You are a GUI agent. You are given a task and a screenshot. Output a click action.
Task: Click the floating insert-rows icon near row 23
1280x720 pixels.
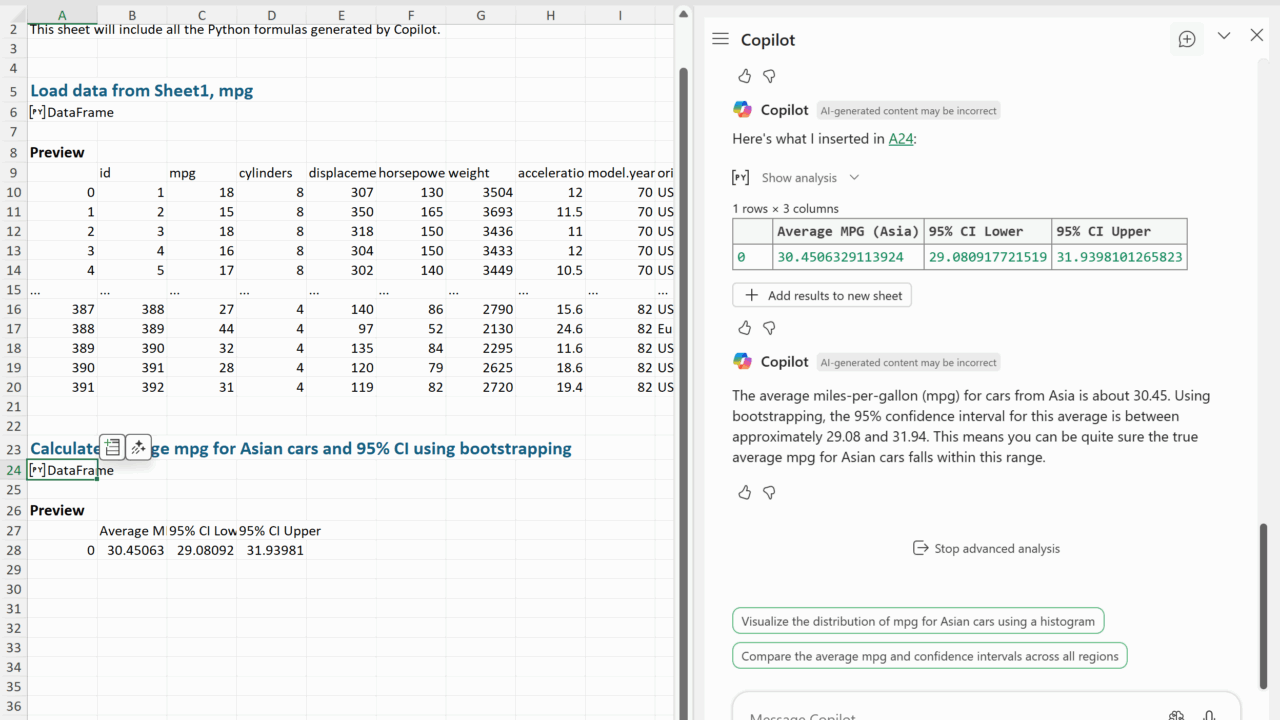113,448
